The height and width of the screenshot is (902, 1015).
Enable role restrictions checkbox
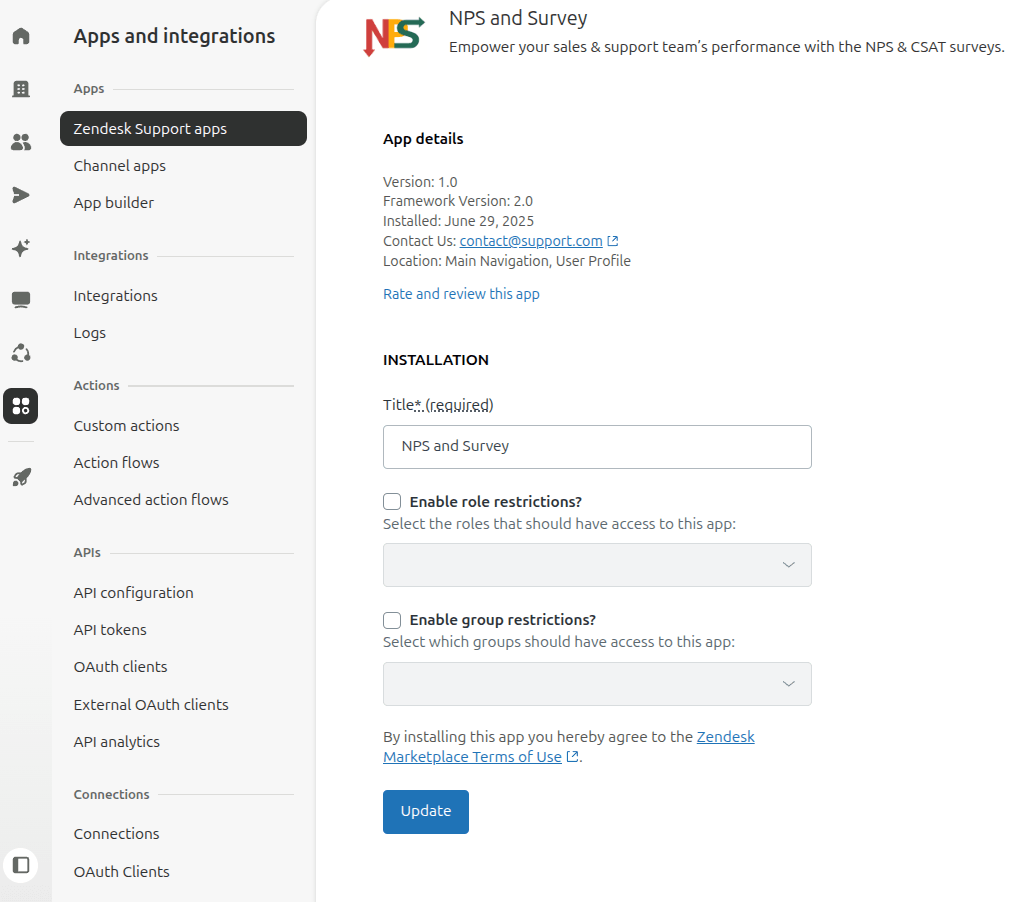392,502
